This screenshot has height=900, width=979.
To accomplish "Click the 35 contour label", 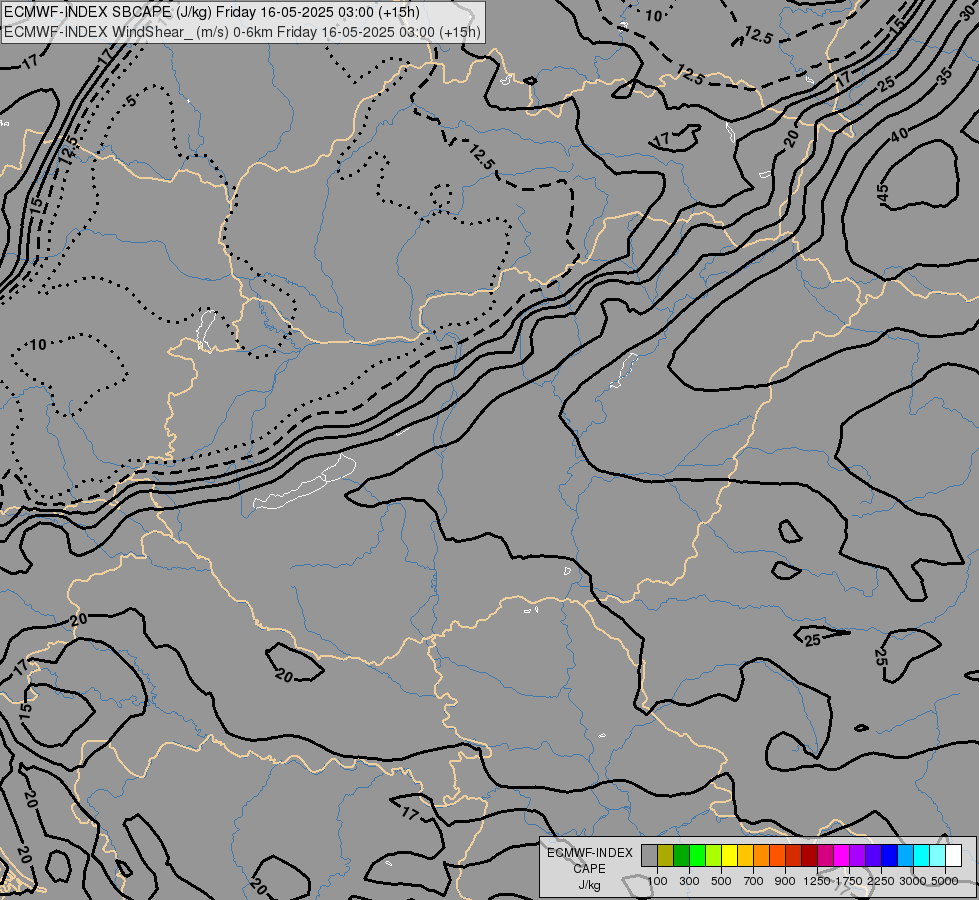I will 944,76.
